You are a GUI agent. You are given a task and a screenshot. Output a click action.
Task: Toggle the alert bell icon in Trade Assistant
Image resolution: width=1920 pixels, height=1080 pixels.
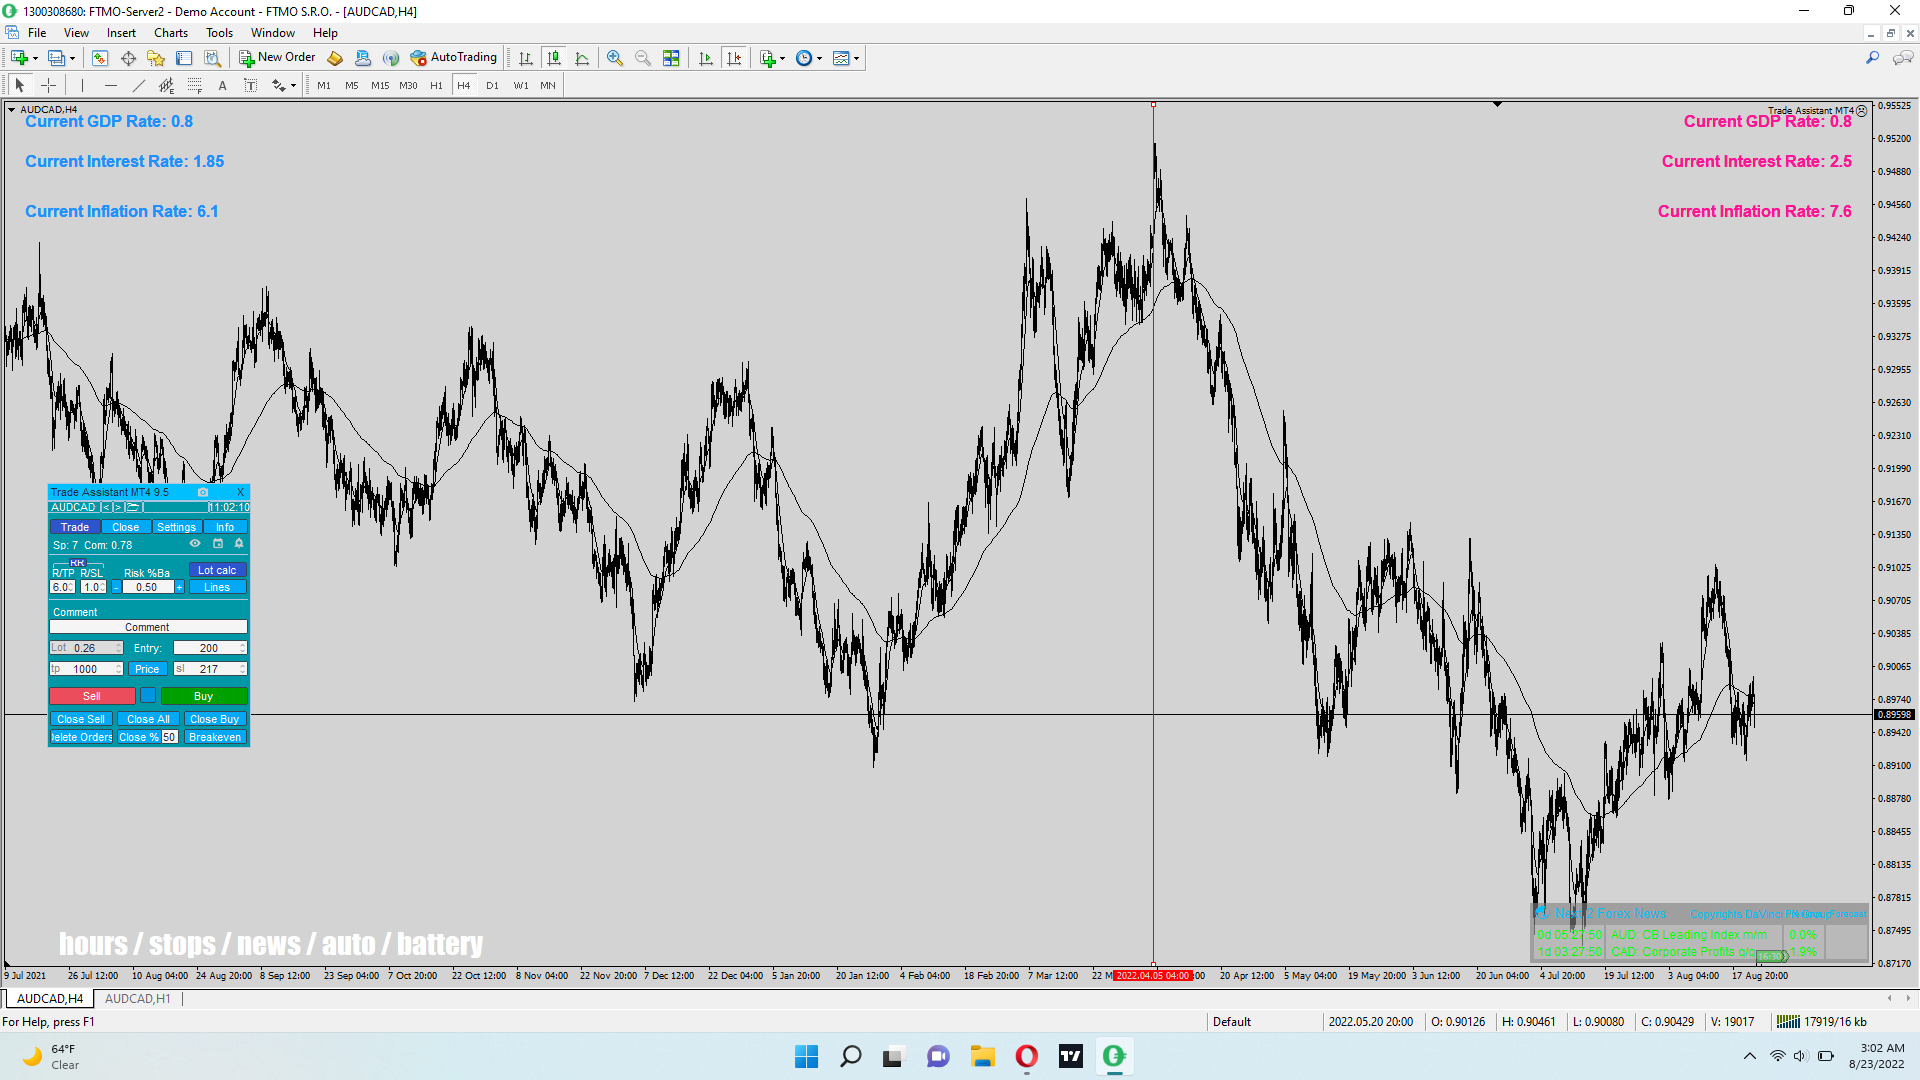(x=239, y=544)
